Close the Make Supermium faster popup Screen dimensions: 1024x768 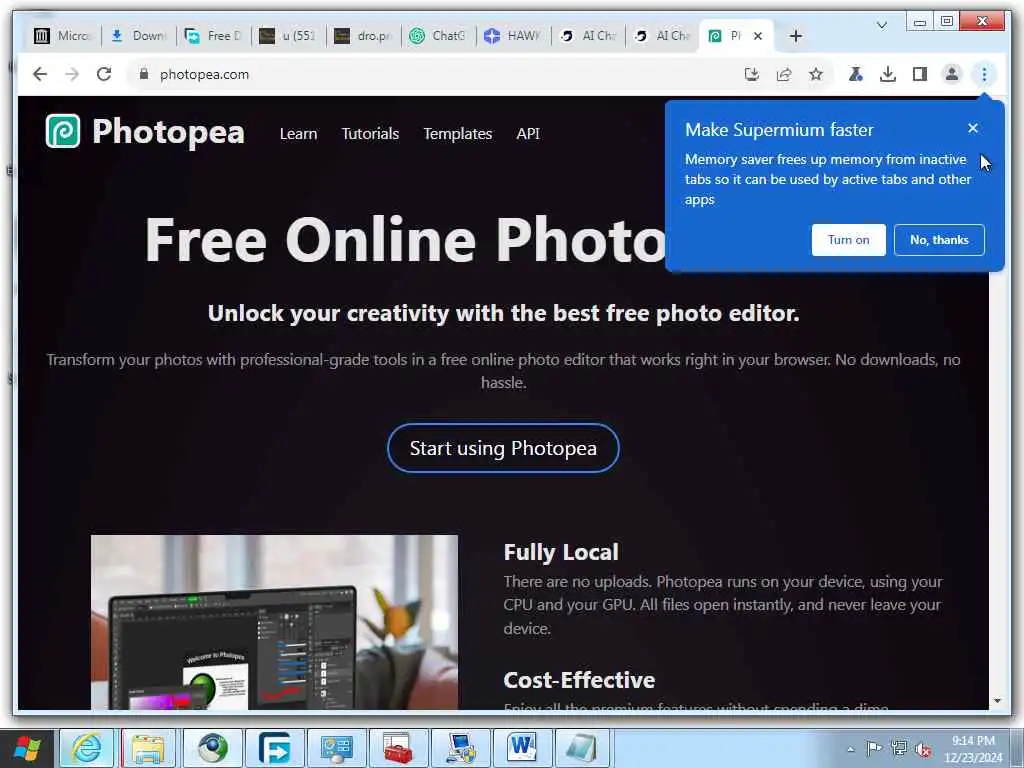972,128
